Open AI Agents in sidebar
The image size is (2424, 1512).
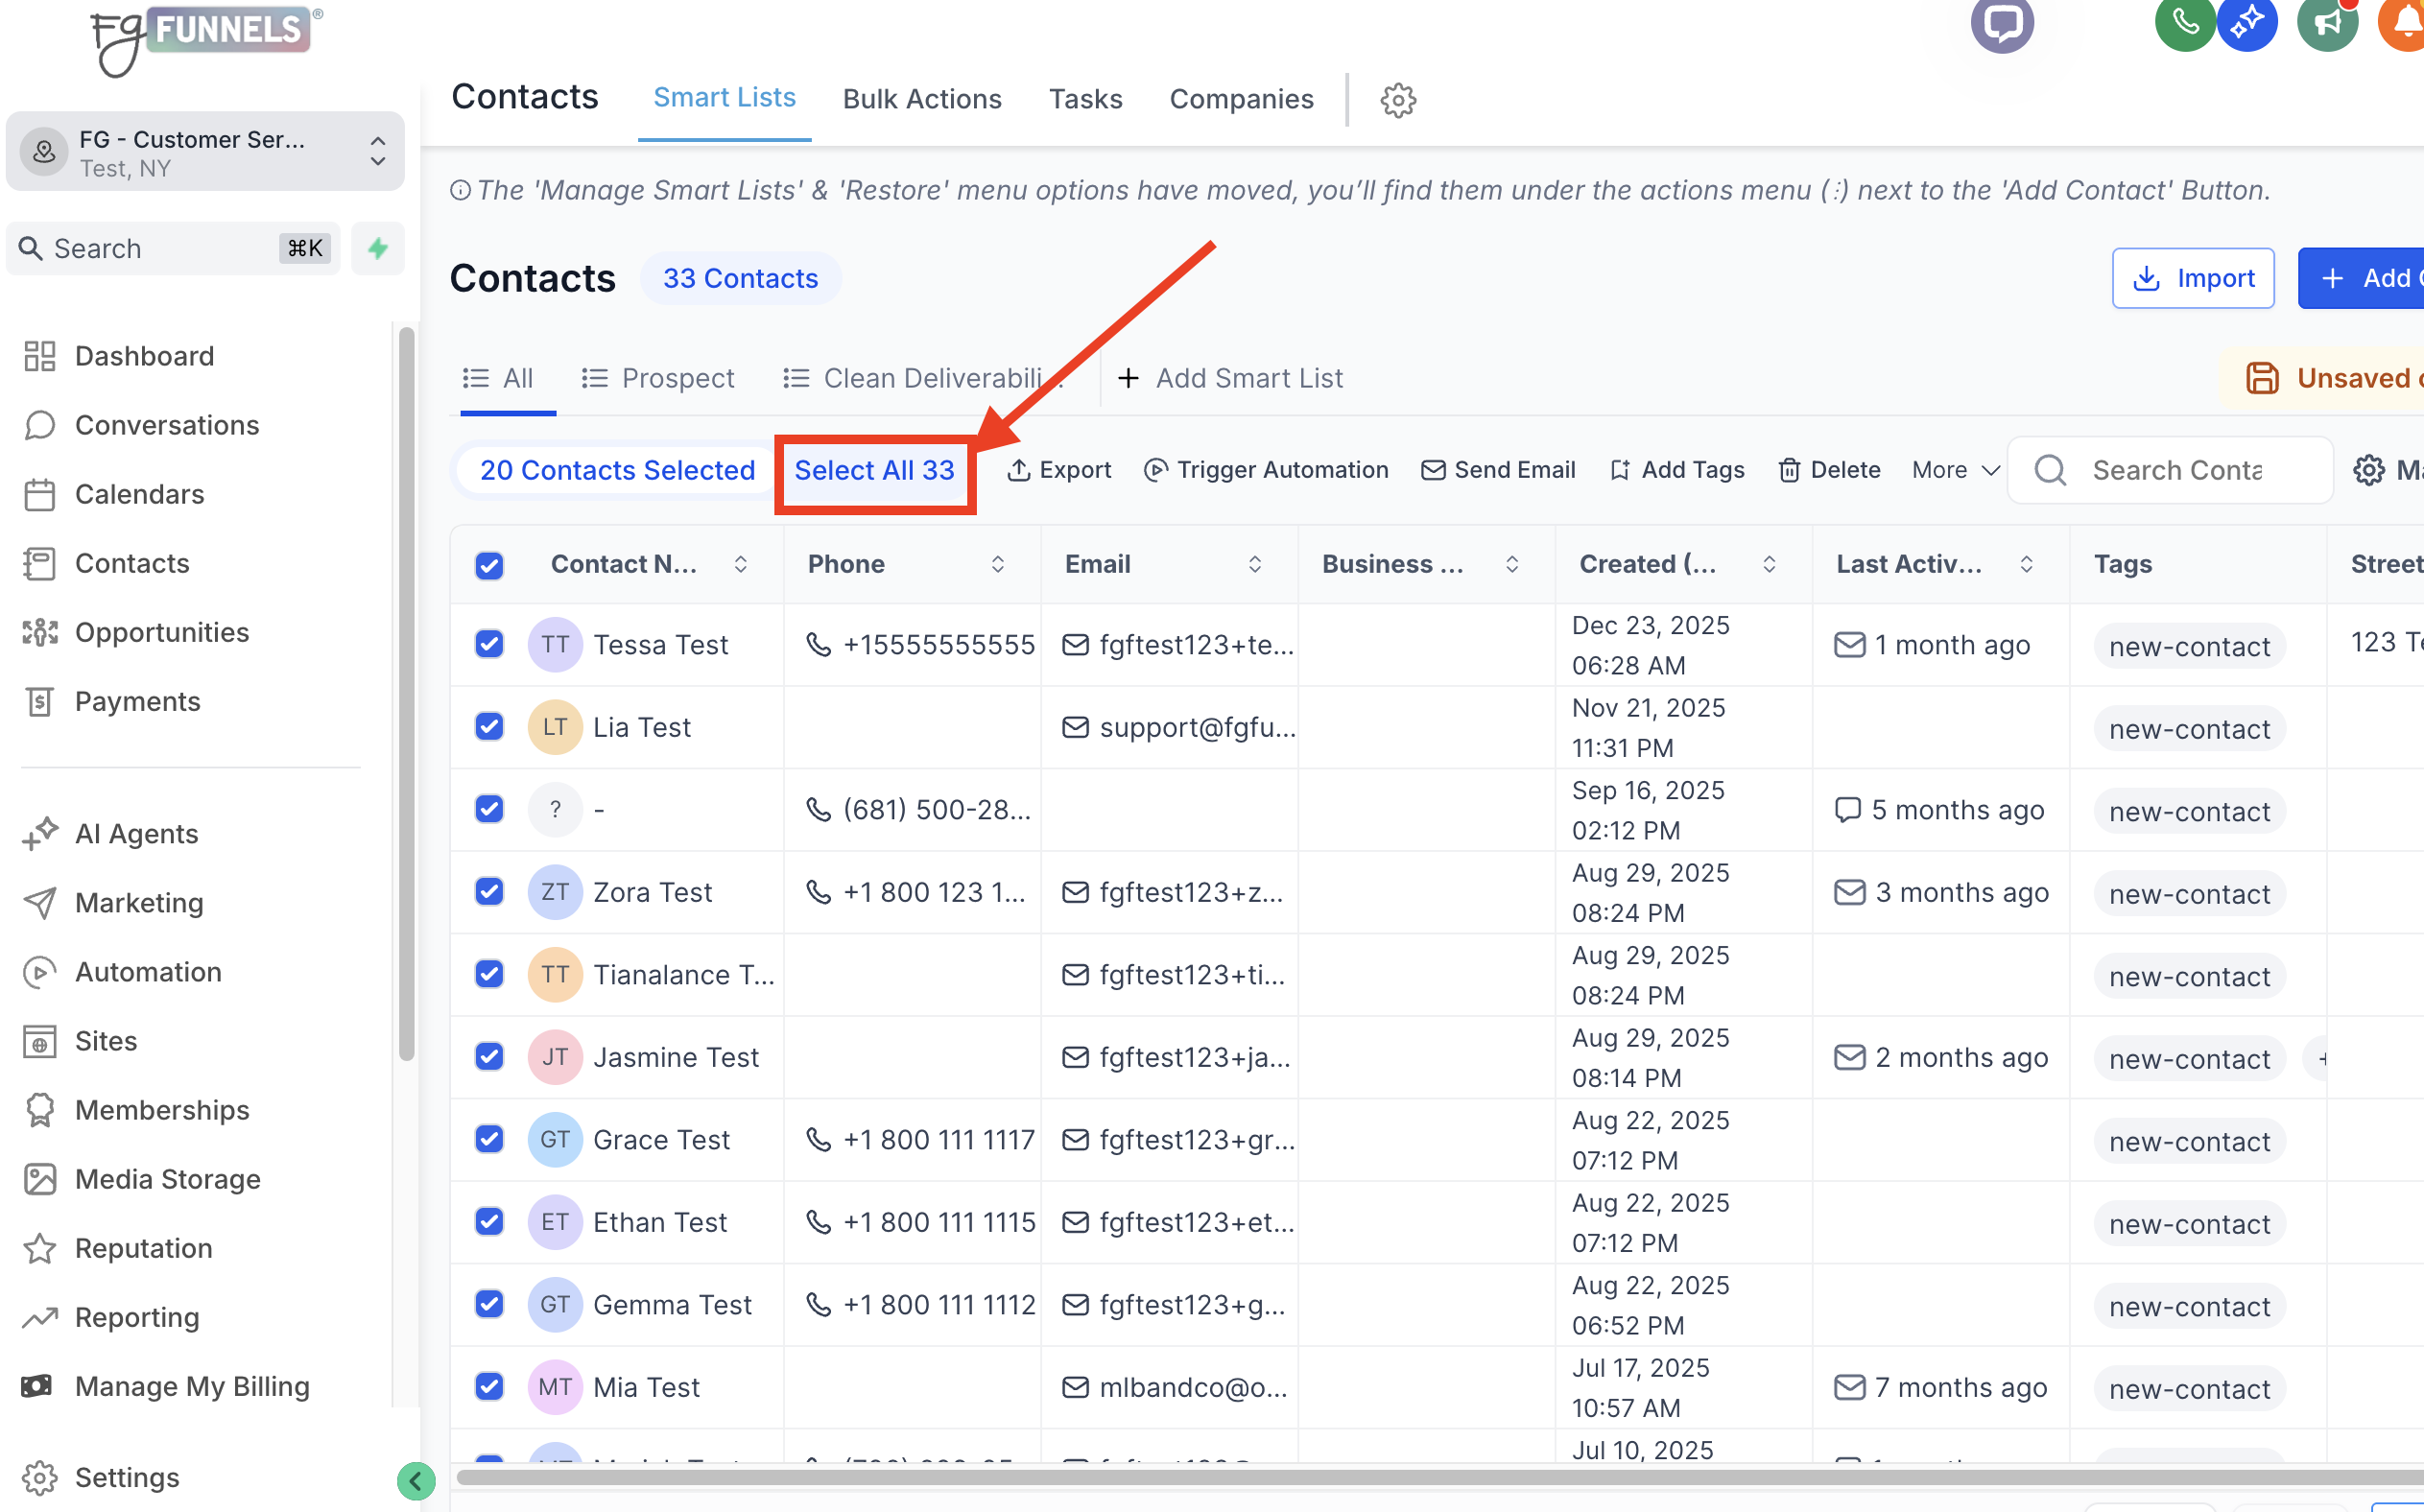137,834
